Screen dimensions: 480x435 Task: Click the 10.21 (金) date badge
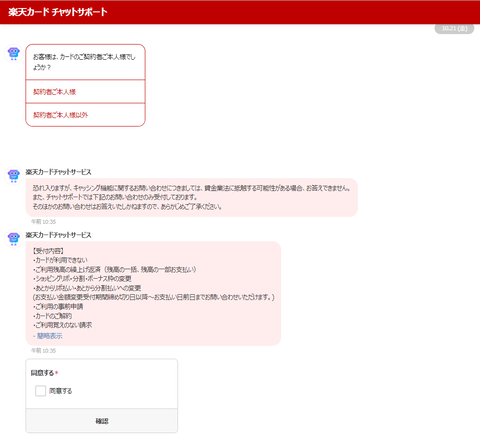point(454,29)
